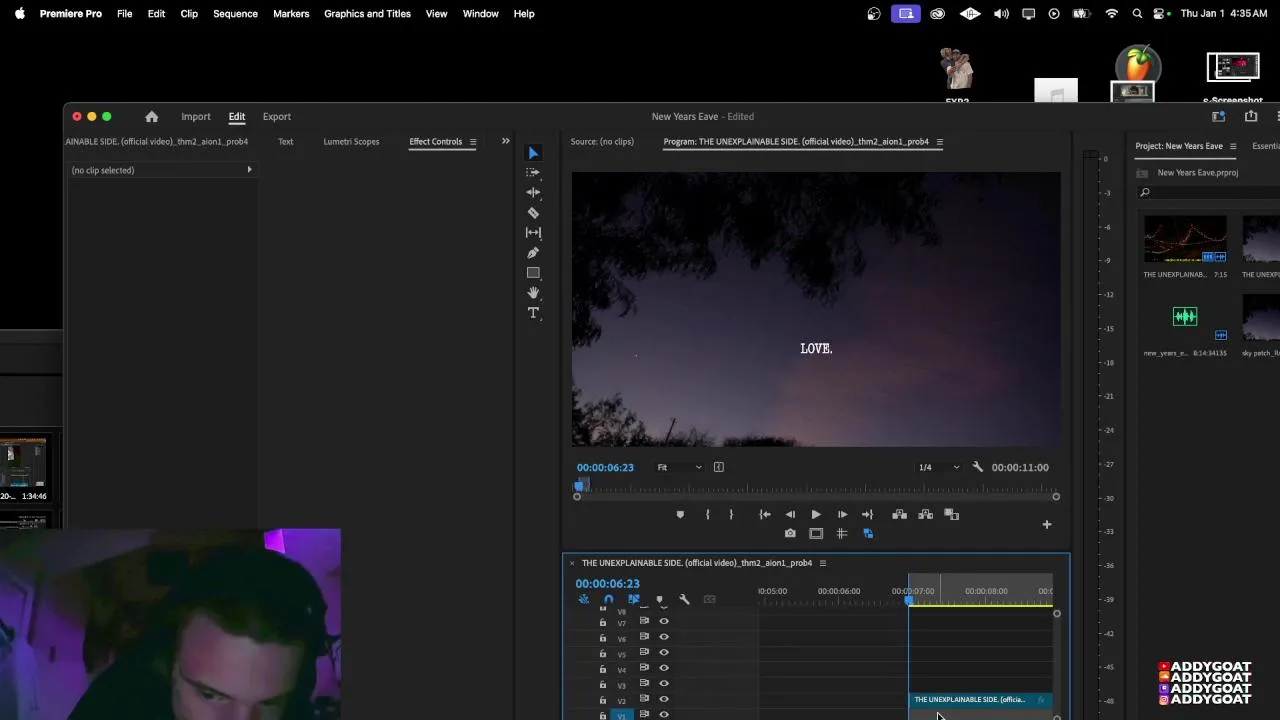Select the Pen tool
This screenshot has height=720, width=1280.
pos(533,252)
